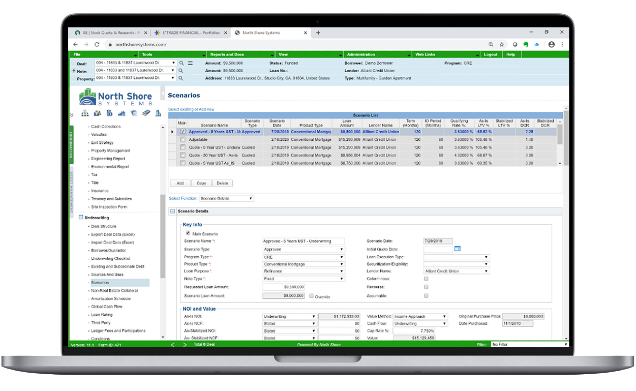Click the bar chart icon in sidebar toolbar
The width and height of the screenshot is (636, 391).
(x=121, y=113)
